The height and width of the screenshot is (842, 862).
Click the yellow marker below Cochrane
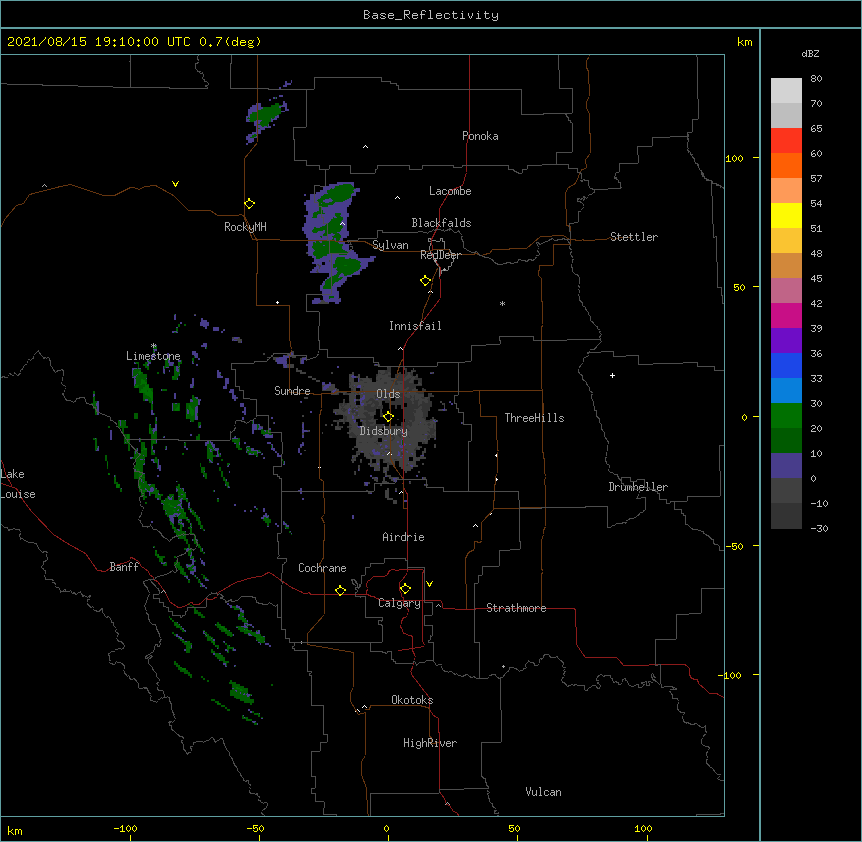pyautogui.click(x=340, y=590)
